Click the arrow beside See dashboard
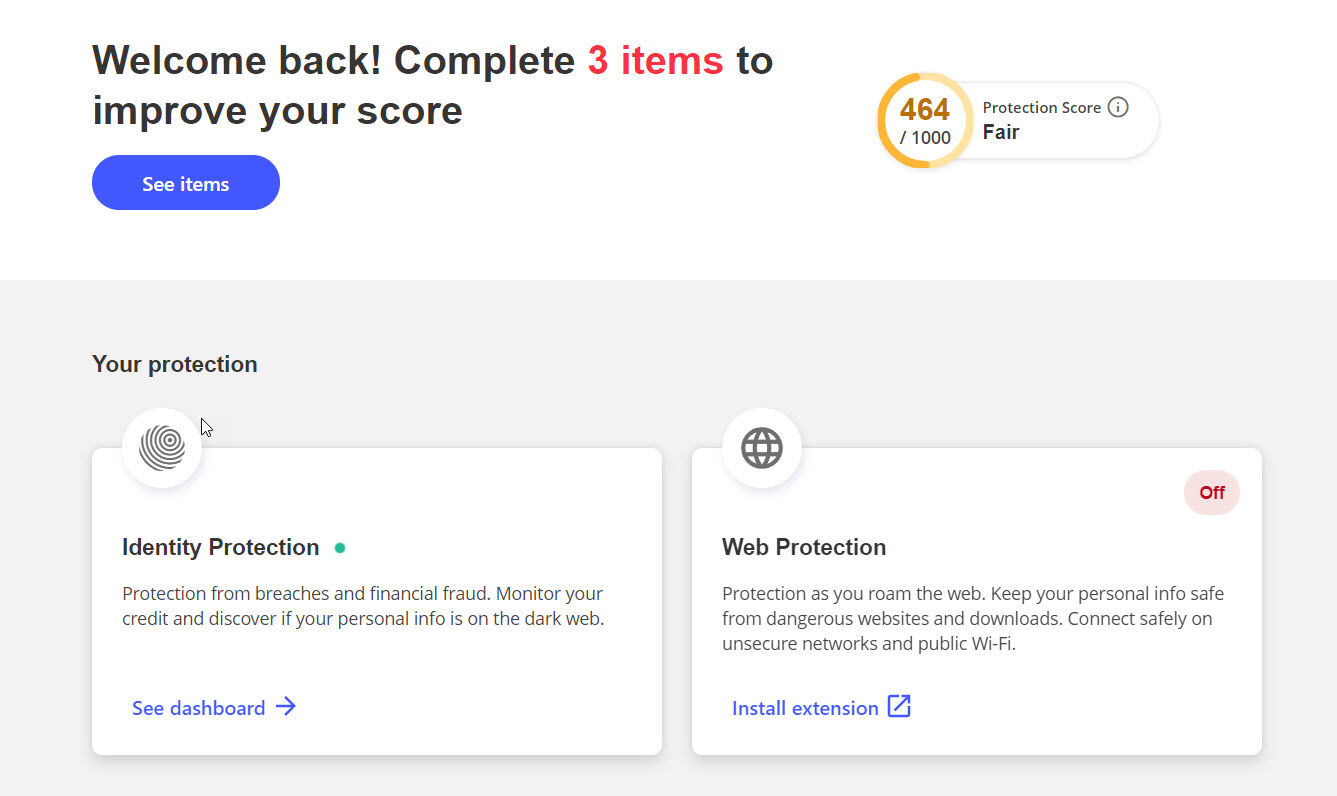 pyautogui.click(x=286, y=707)
